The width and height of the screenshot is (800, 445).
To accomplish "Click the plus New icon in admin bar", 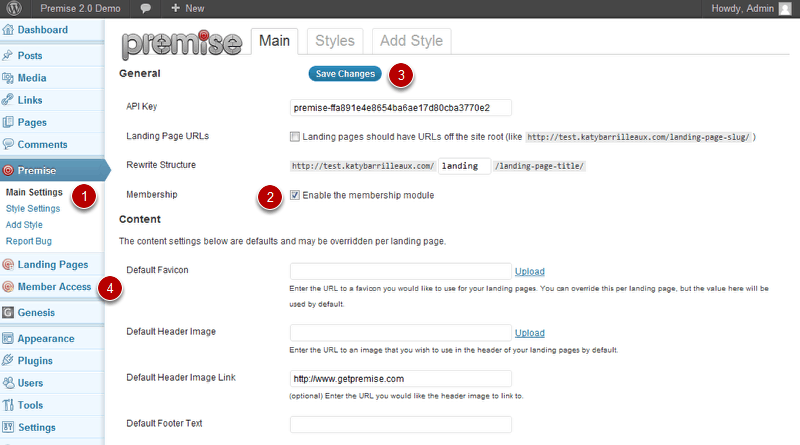I will pos(176,8).
